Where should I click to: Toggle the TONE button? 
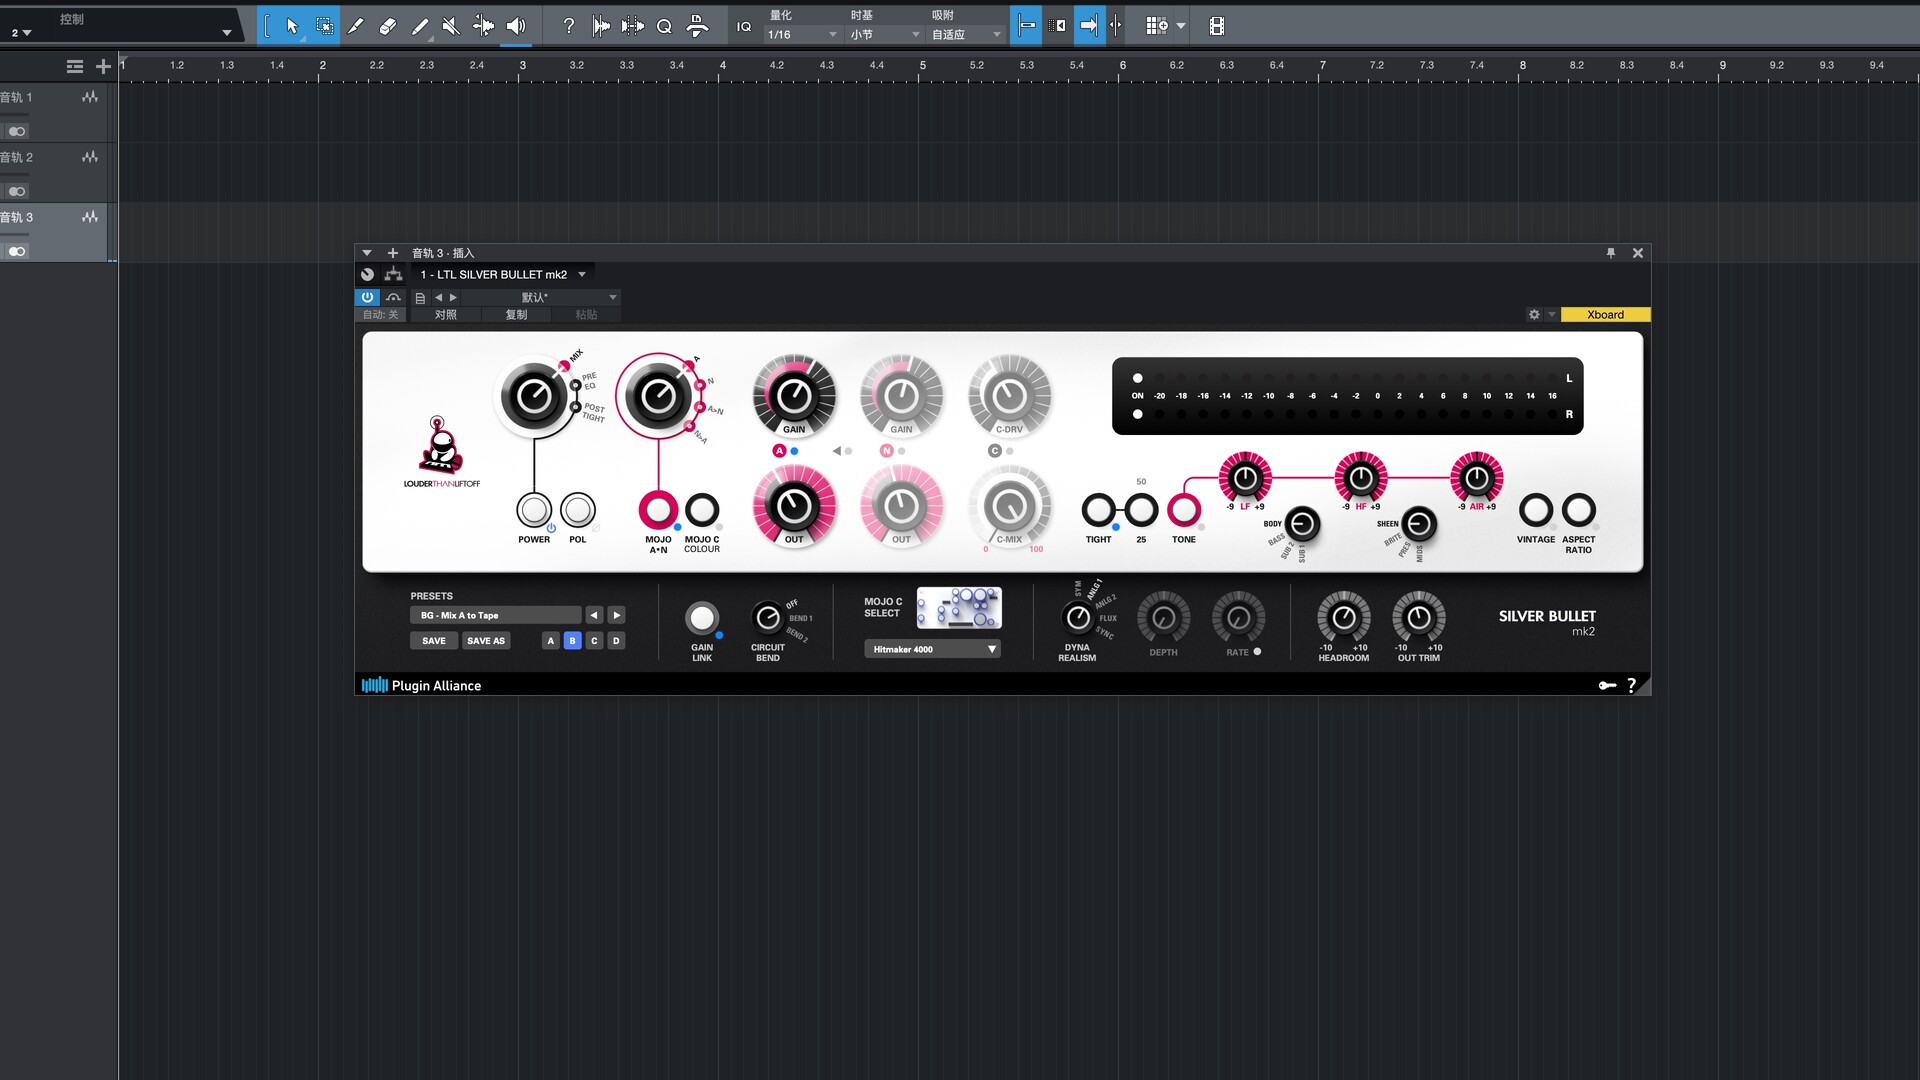(x=1184, y=510)
